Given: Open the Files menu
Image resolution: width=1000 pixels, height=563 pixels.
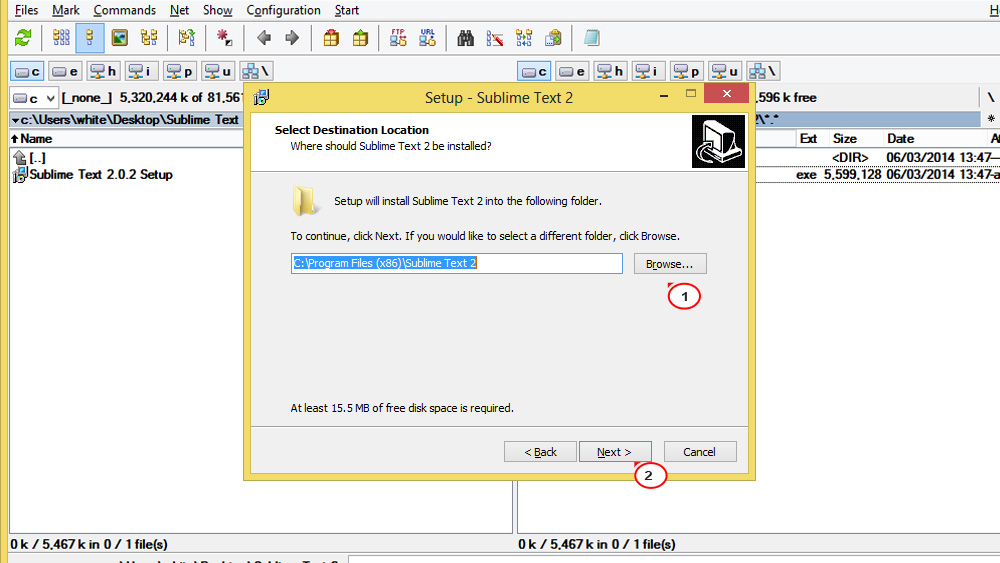Looking at the screenshot, I should click(x=26, y=10).
